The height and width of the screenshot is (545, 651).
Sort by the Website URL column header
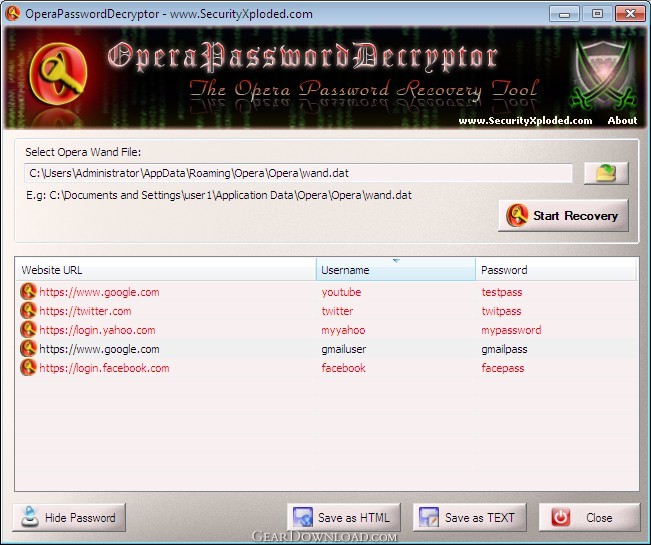166,270
